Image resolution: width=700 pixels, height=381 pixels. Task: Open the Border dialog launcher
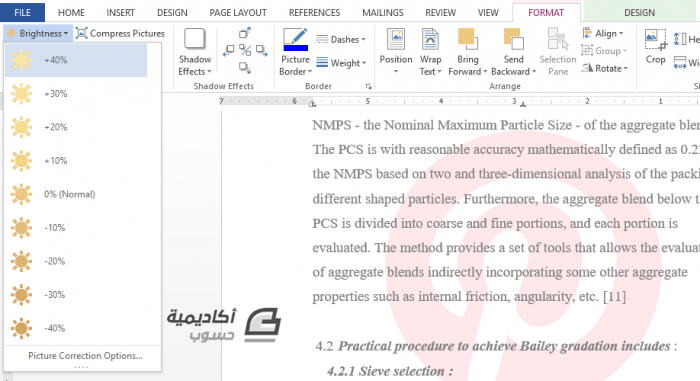(368, 86)
